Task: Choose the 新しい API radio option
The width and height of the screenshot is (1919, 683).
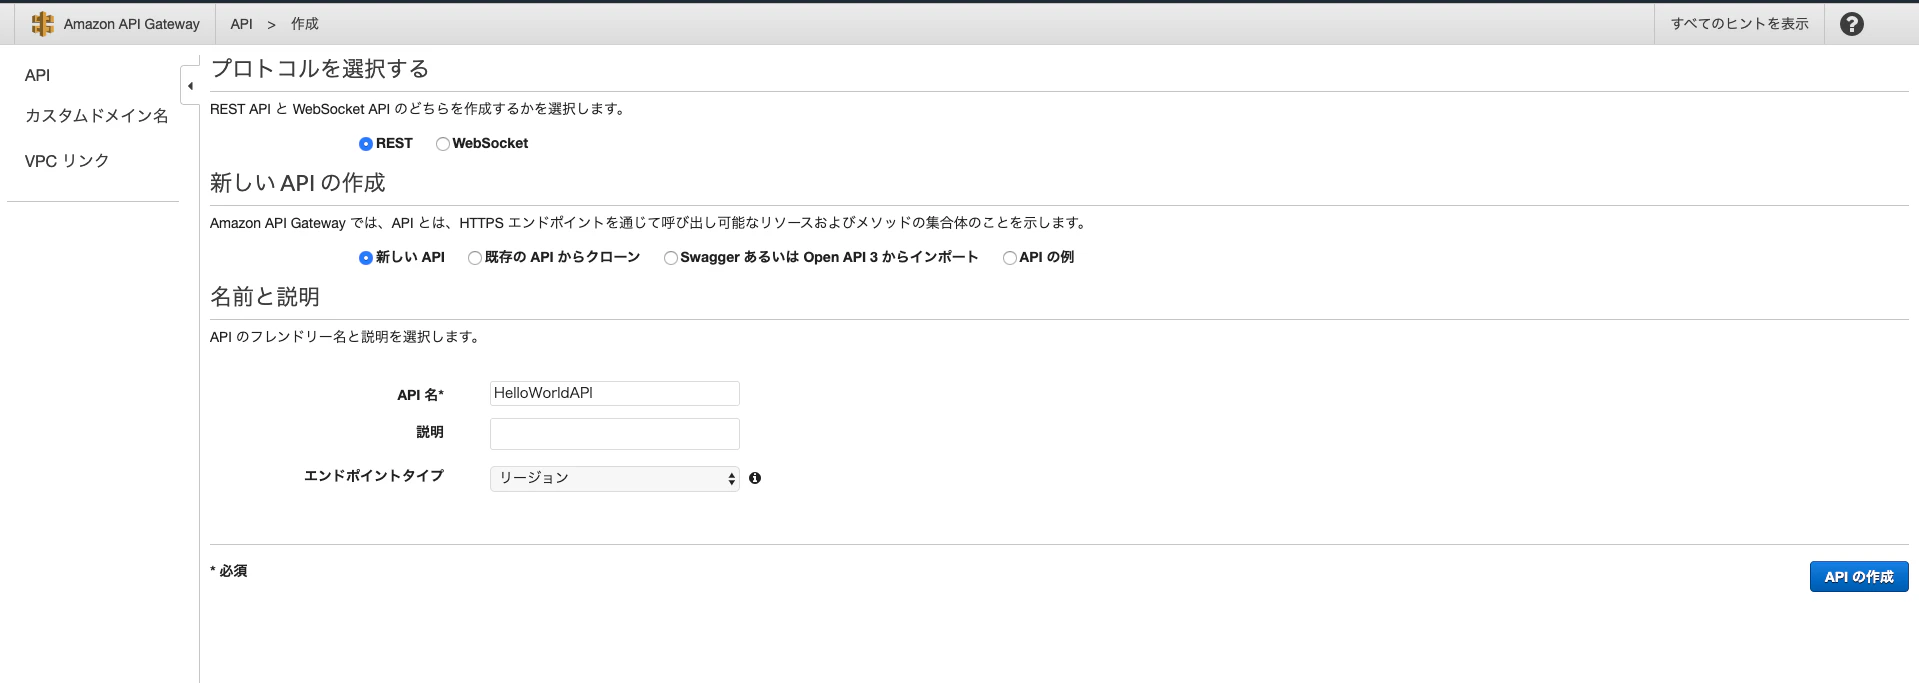Action: point(366,258)
